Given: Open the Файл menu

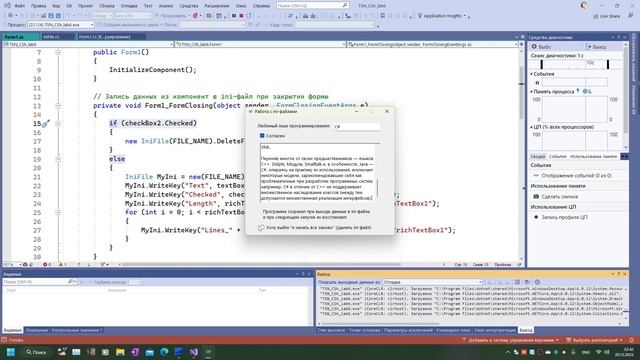Looking at the screenshot, I should 19,6.
